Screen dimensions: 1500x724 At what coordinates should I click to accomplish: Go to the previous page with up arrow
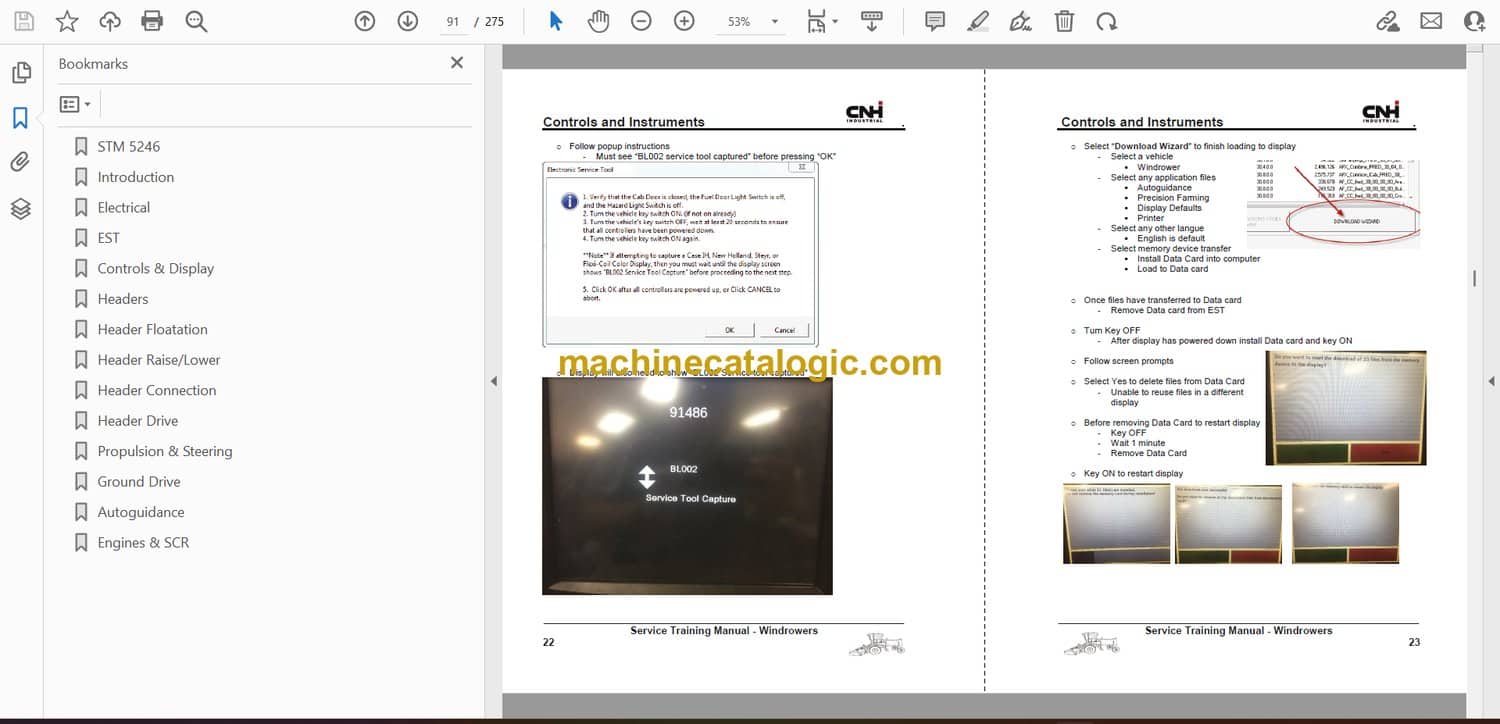(365, 21)
